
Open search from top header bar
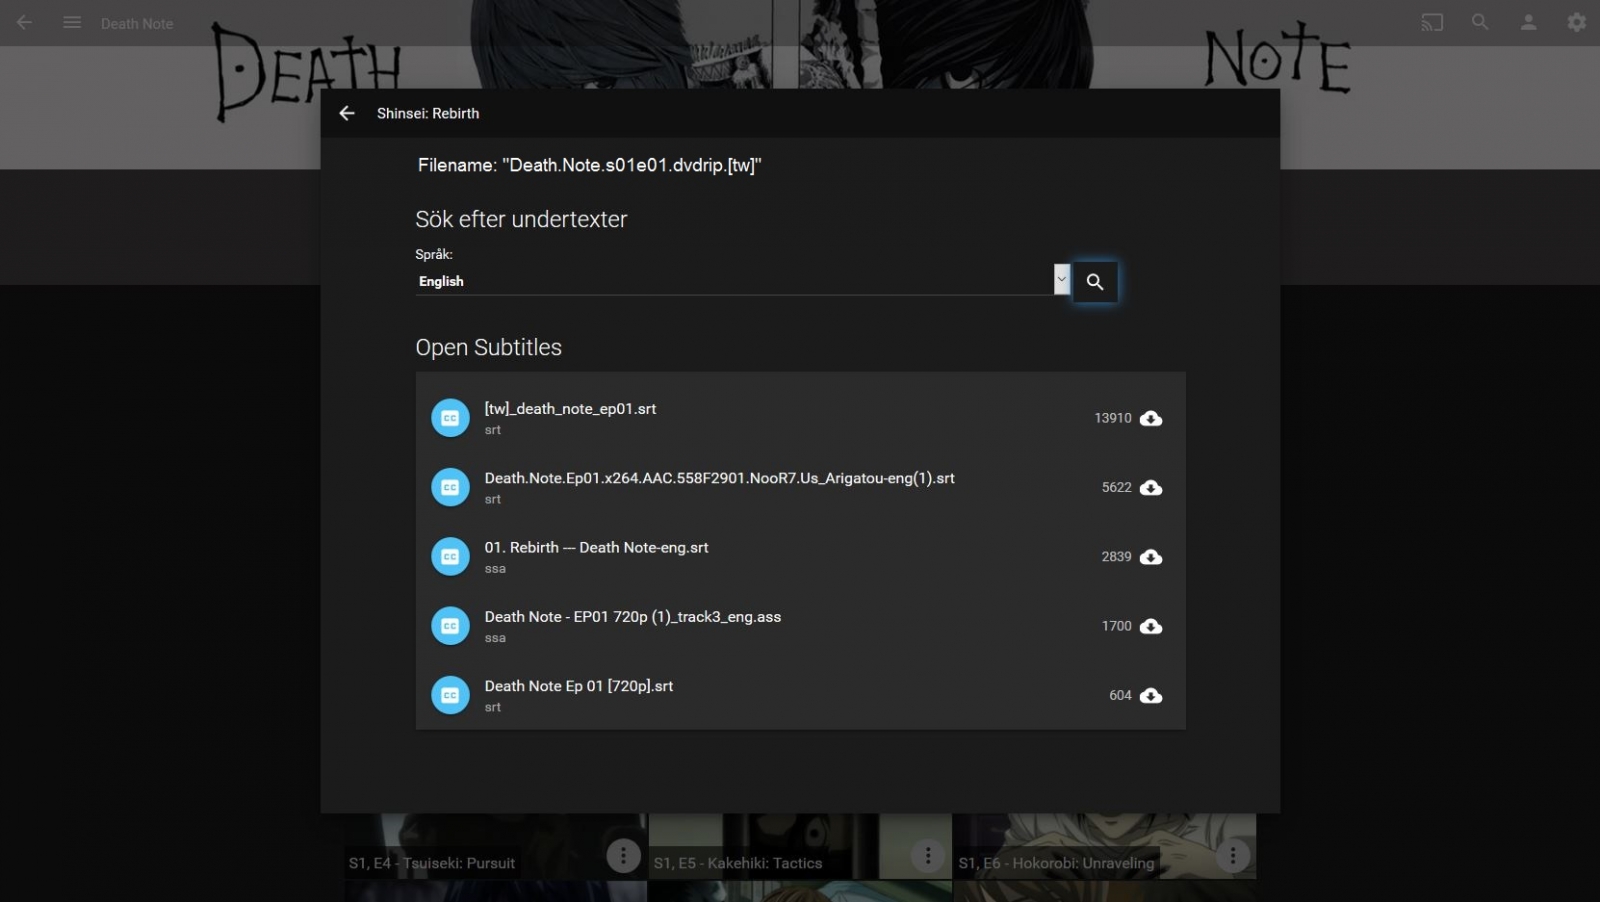pyautogui.click(x=1480, y=22)
